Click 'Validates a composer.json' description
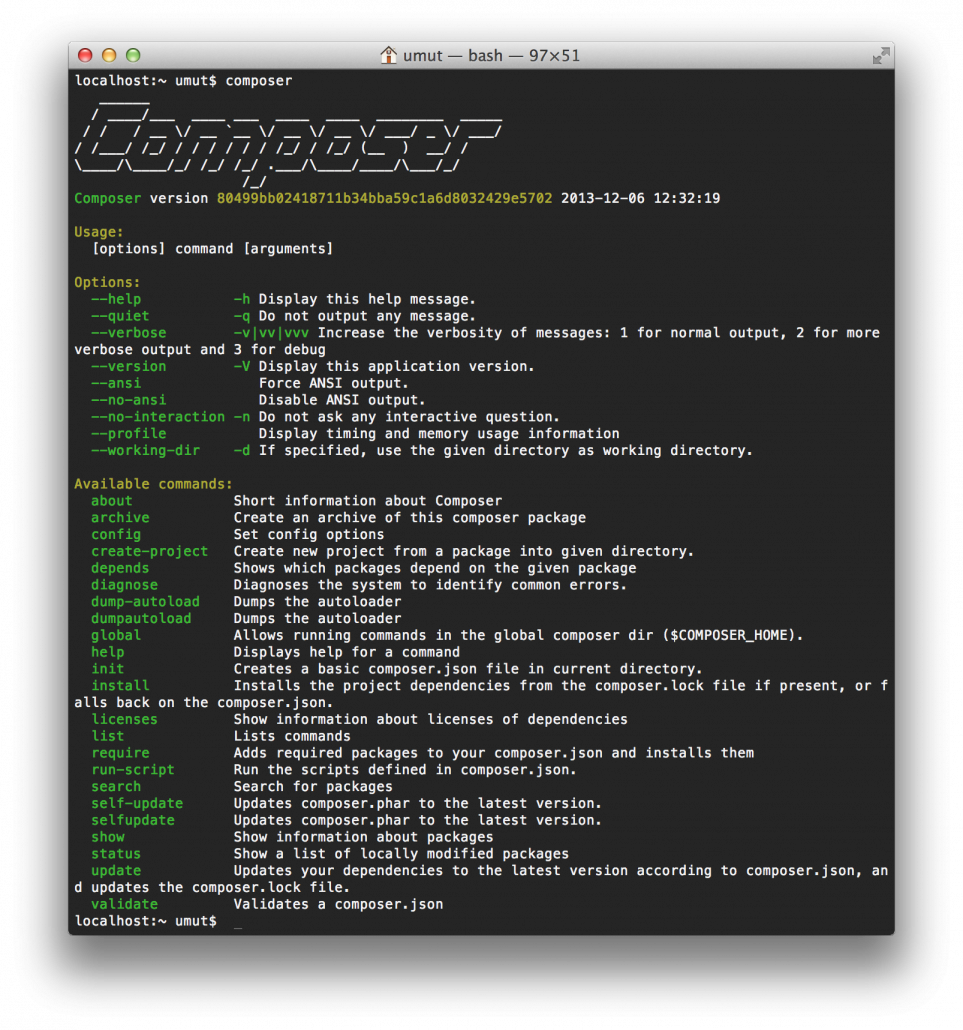The width and height of the screenshot is (963, 1030). (338, 905)
